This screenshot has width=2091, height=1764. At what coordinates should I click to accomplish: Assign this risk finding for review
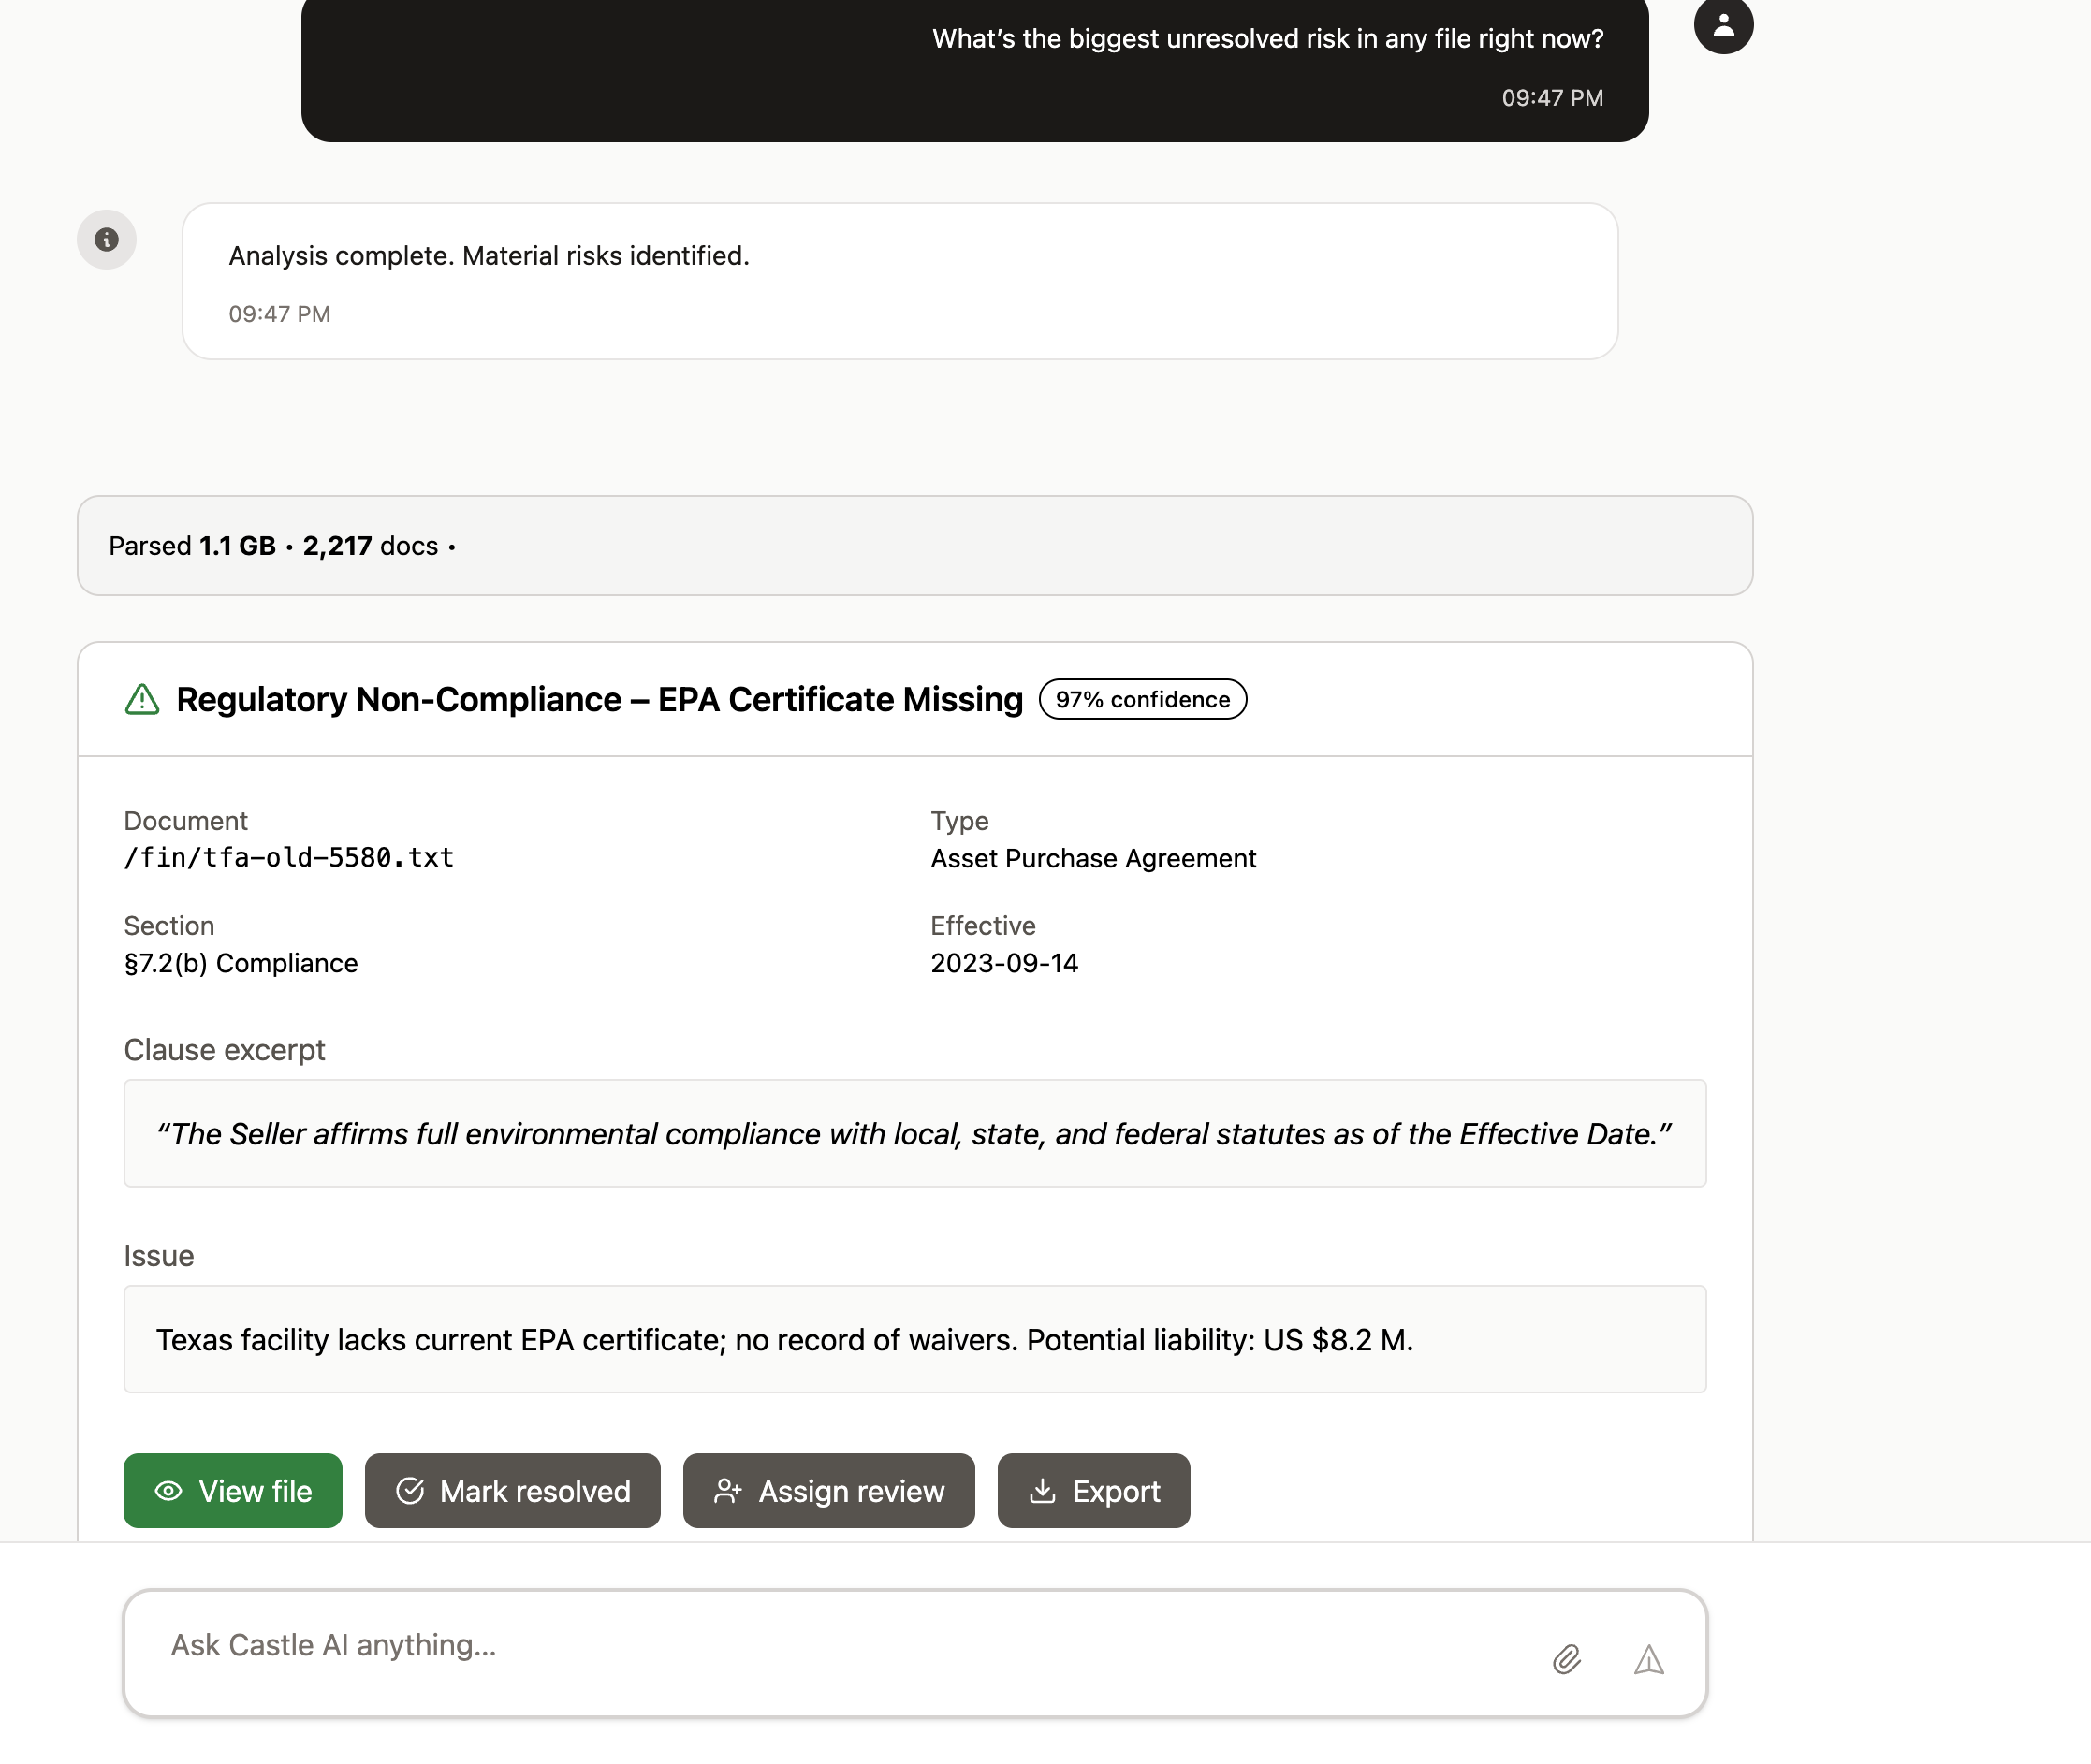[x=829, y=1490]
